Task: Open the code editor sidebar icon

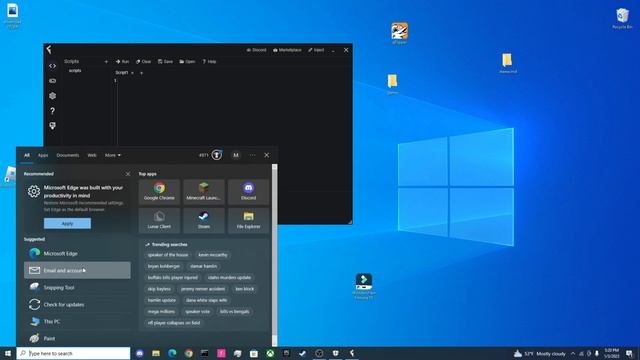Action: 52,66
